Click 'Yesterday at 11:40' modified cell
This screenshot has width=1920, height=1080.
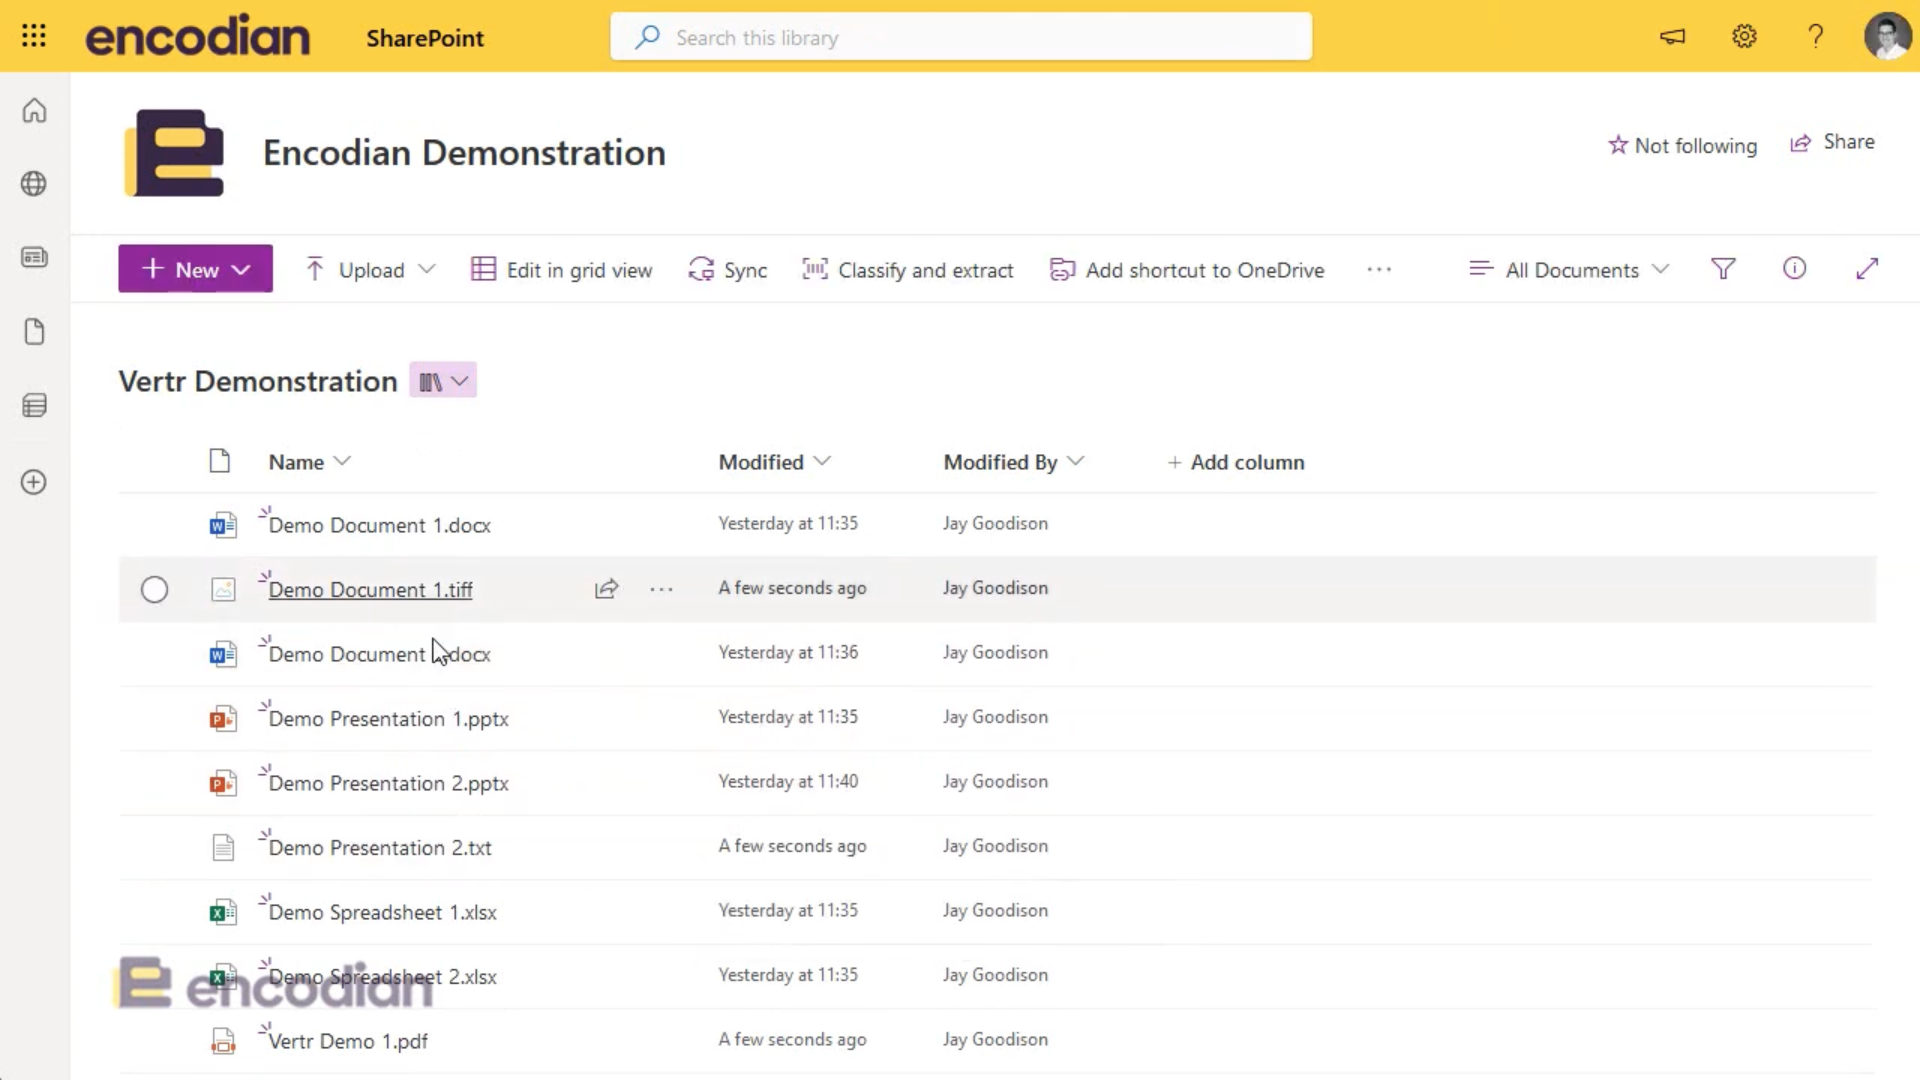click(x=788, y=781)
